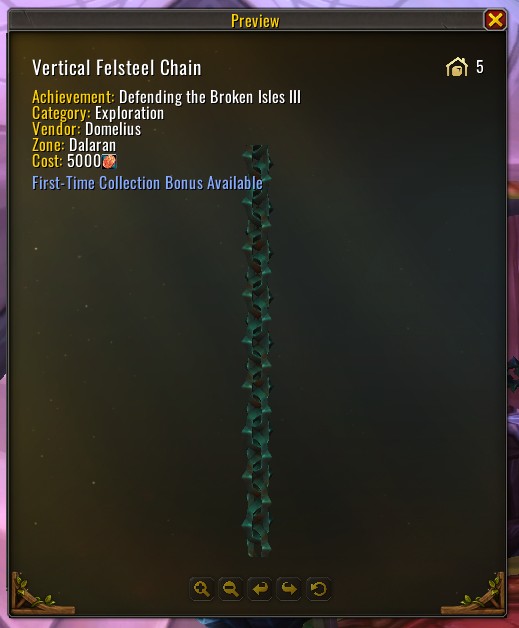Click the 5000 cost amount
Image resolution: width=519 pixels, height=628 pixels.
pos(84,161)
